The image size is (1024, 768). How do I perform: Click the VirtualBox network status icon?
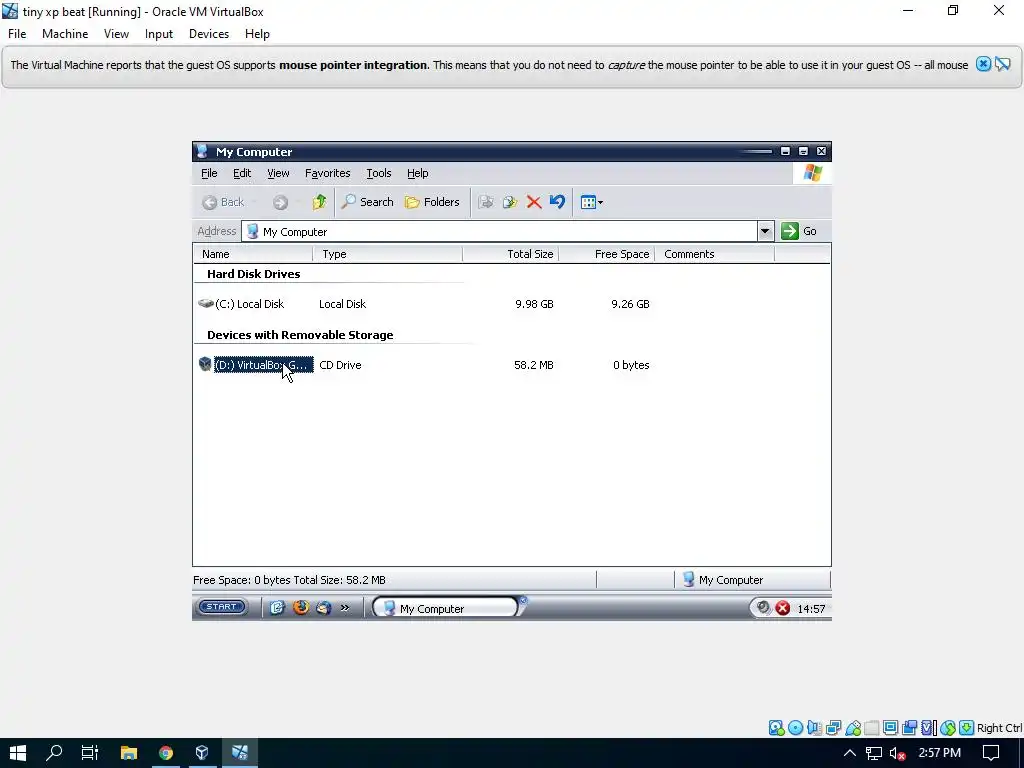[x=833, y=728]
